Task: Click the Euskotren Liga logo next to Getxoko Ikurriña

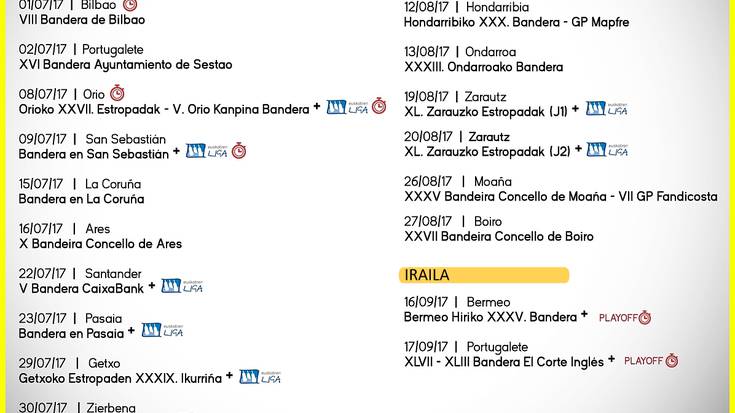Action: pyautogui.click(x=260, y=376)
